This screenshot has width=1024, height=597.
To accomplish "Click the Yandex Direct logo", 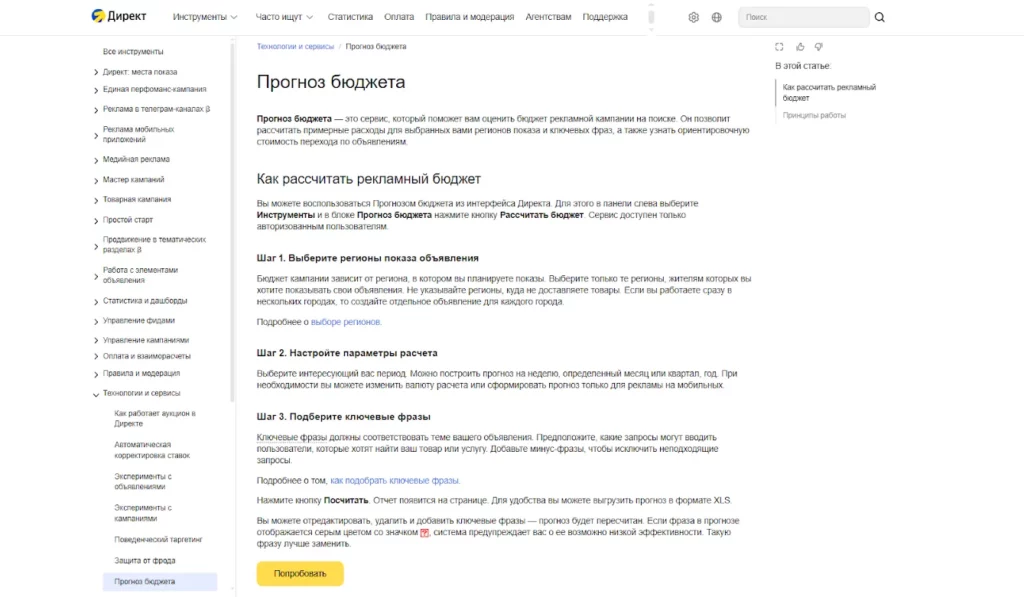I will click(119, 16).
